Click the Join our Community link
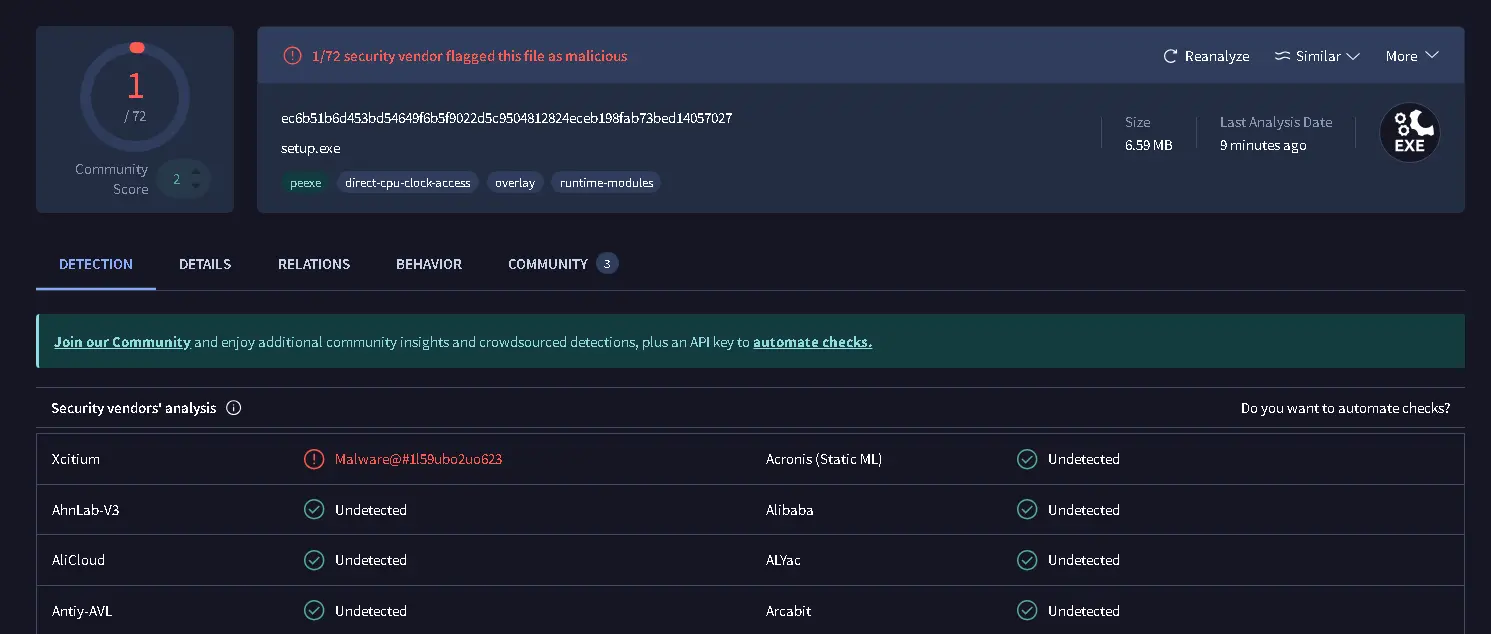Viewport: 1491px width, 634px height. click(x=122, y=342)
